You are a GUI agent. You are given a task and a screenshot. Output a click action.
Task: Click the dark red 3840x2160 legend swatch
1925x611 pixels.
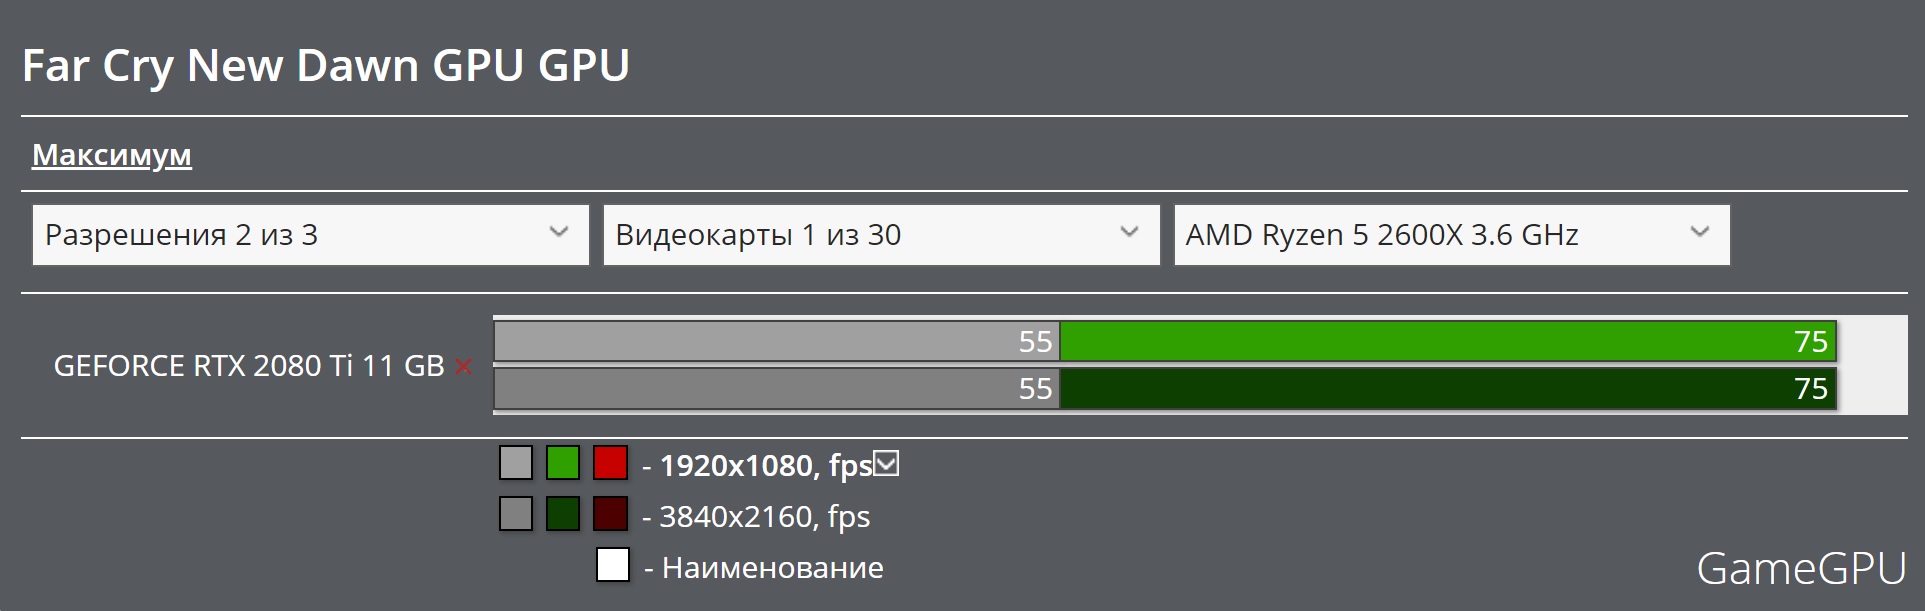point(610,514)
